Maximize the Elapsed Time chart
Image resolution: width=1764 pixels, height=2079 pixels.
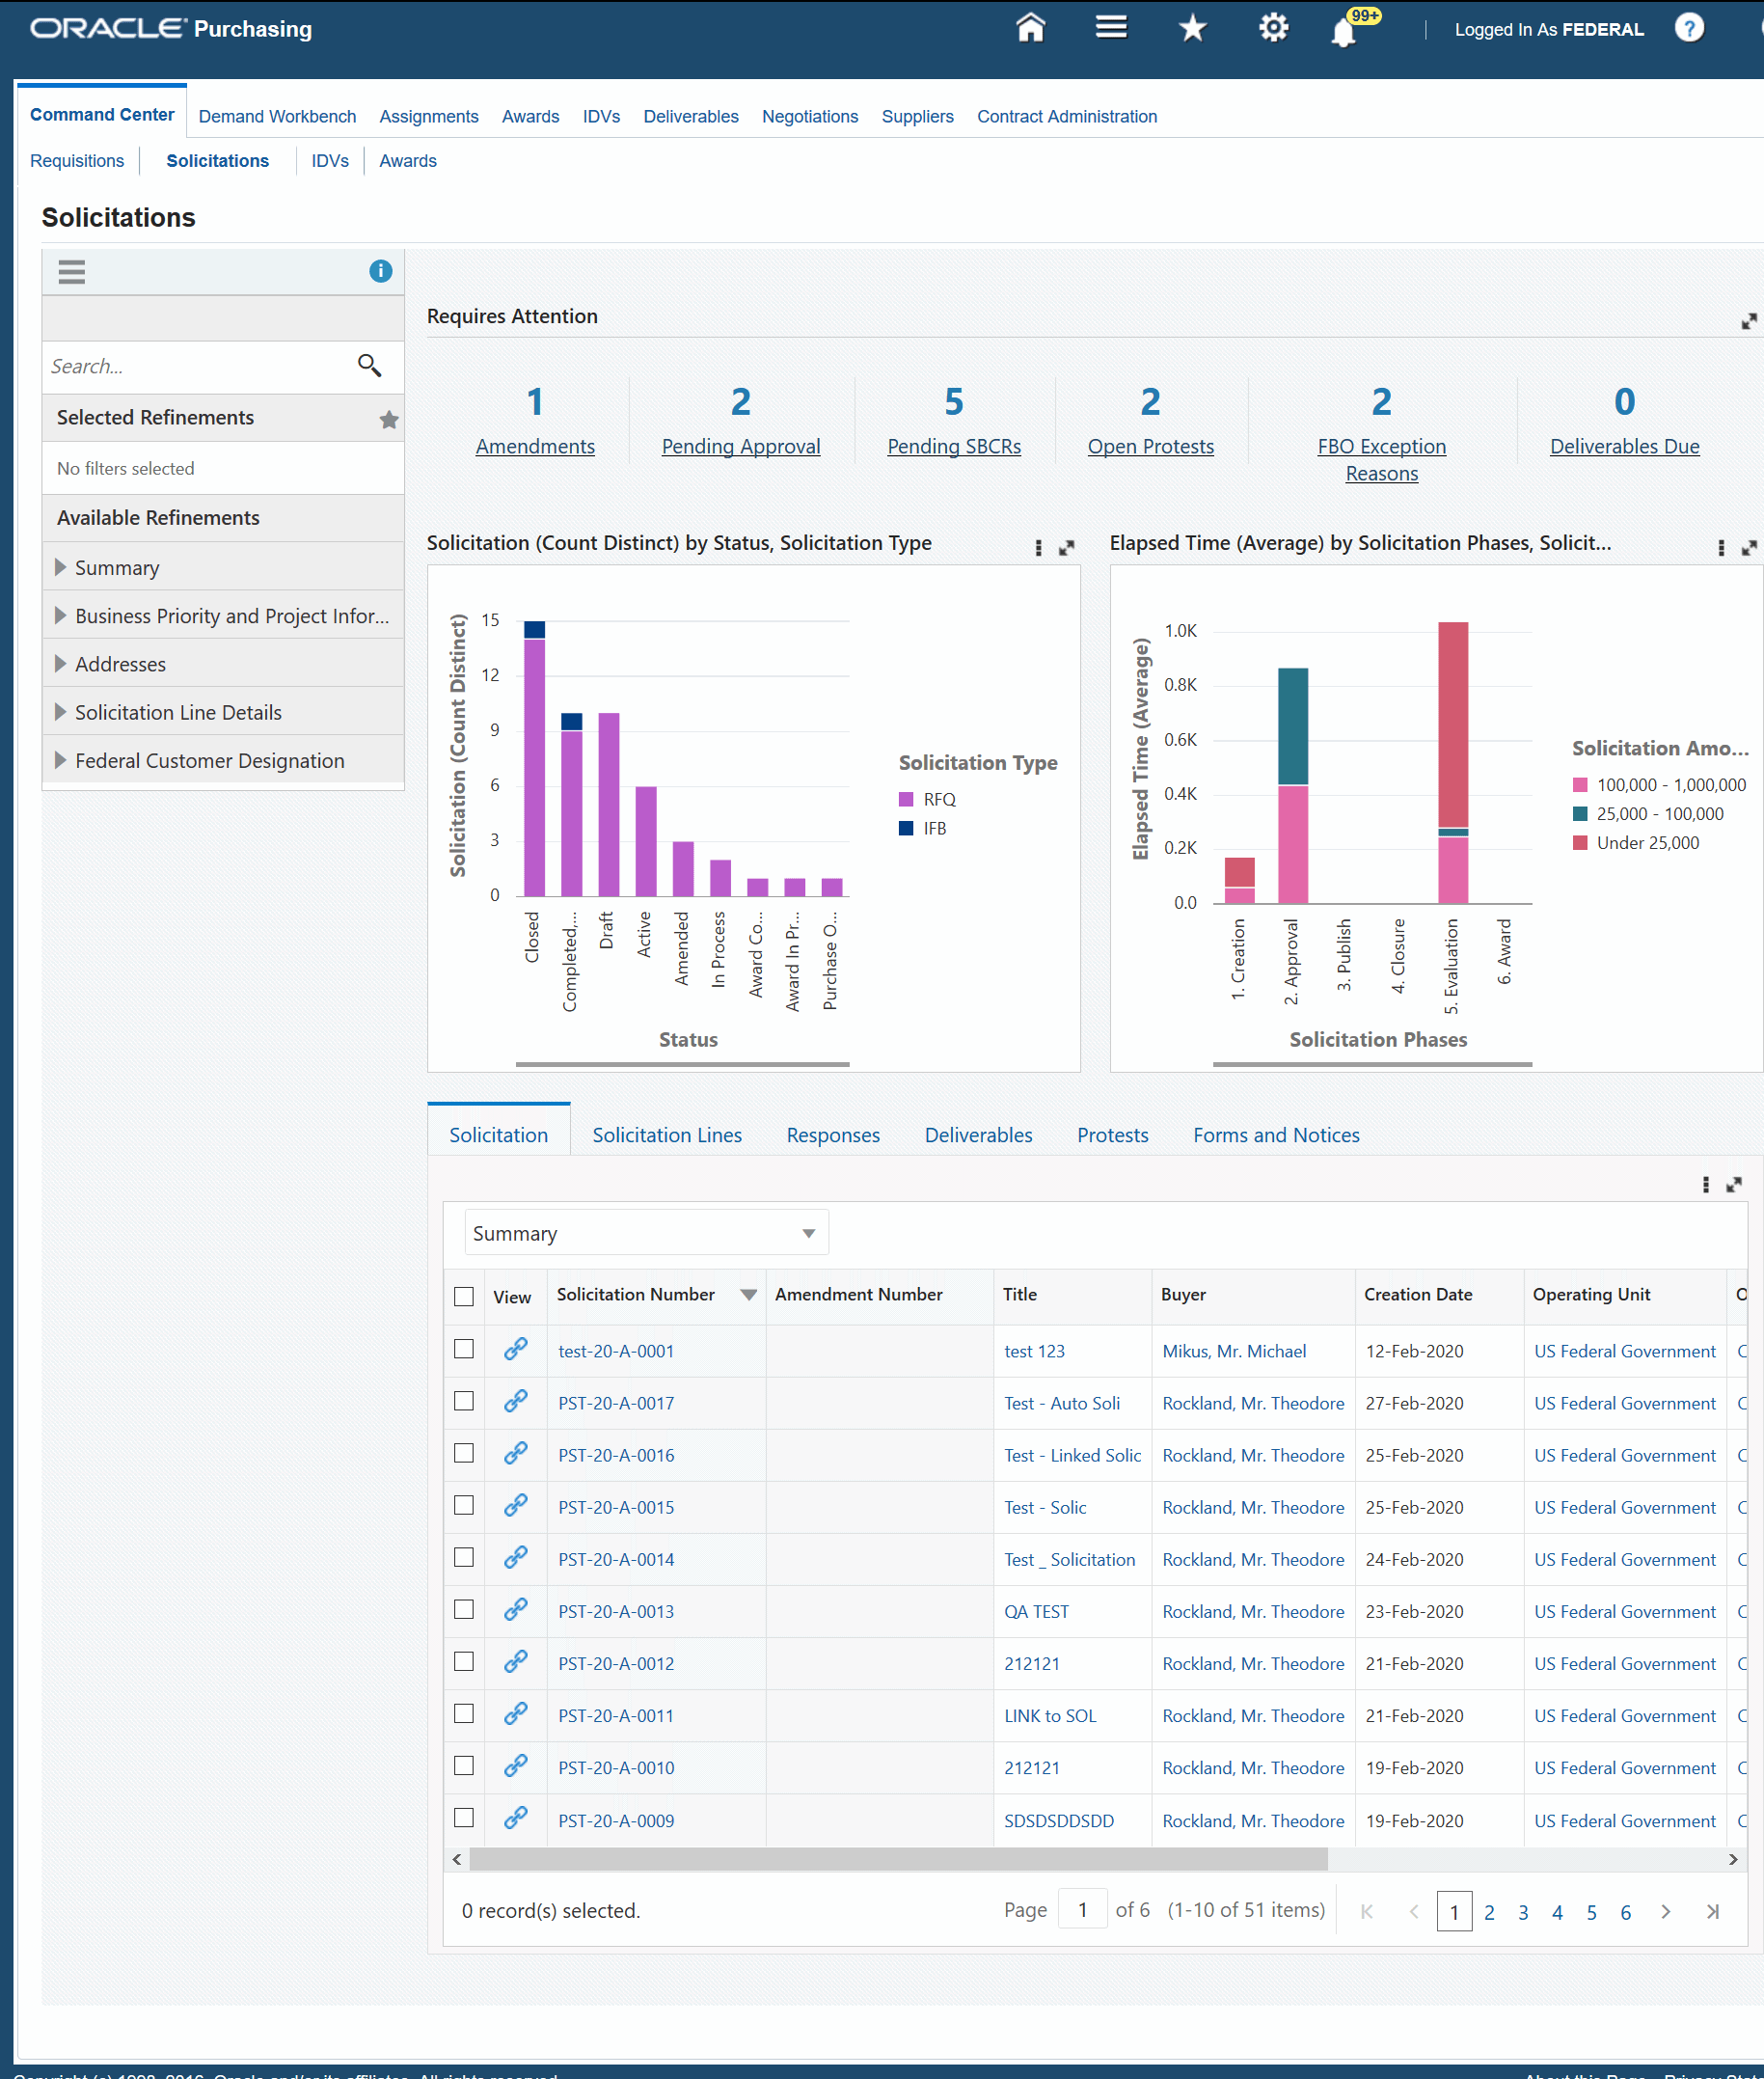[x=1749, y=548]
